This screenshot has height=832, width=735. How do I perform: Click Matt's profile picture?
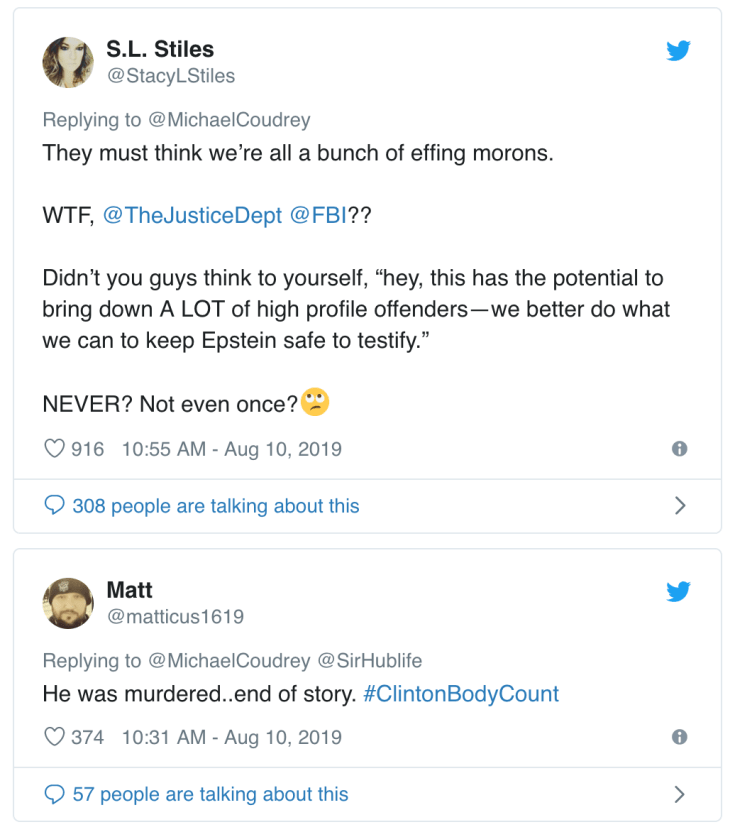pyautogui.click(x=67, y=602)
